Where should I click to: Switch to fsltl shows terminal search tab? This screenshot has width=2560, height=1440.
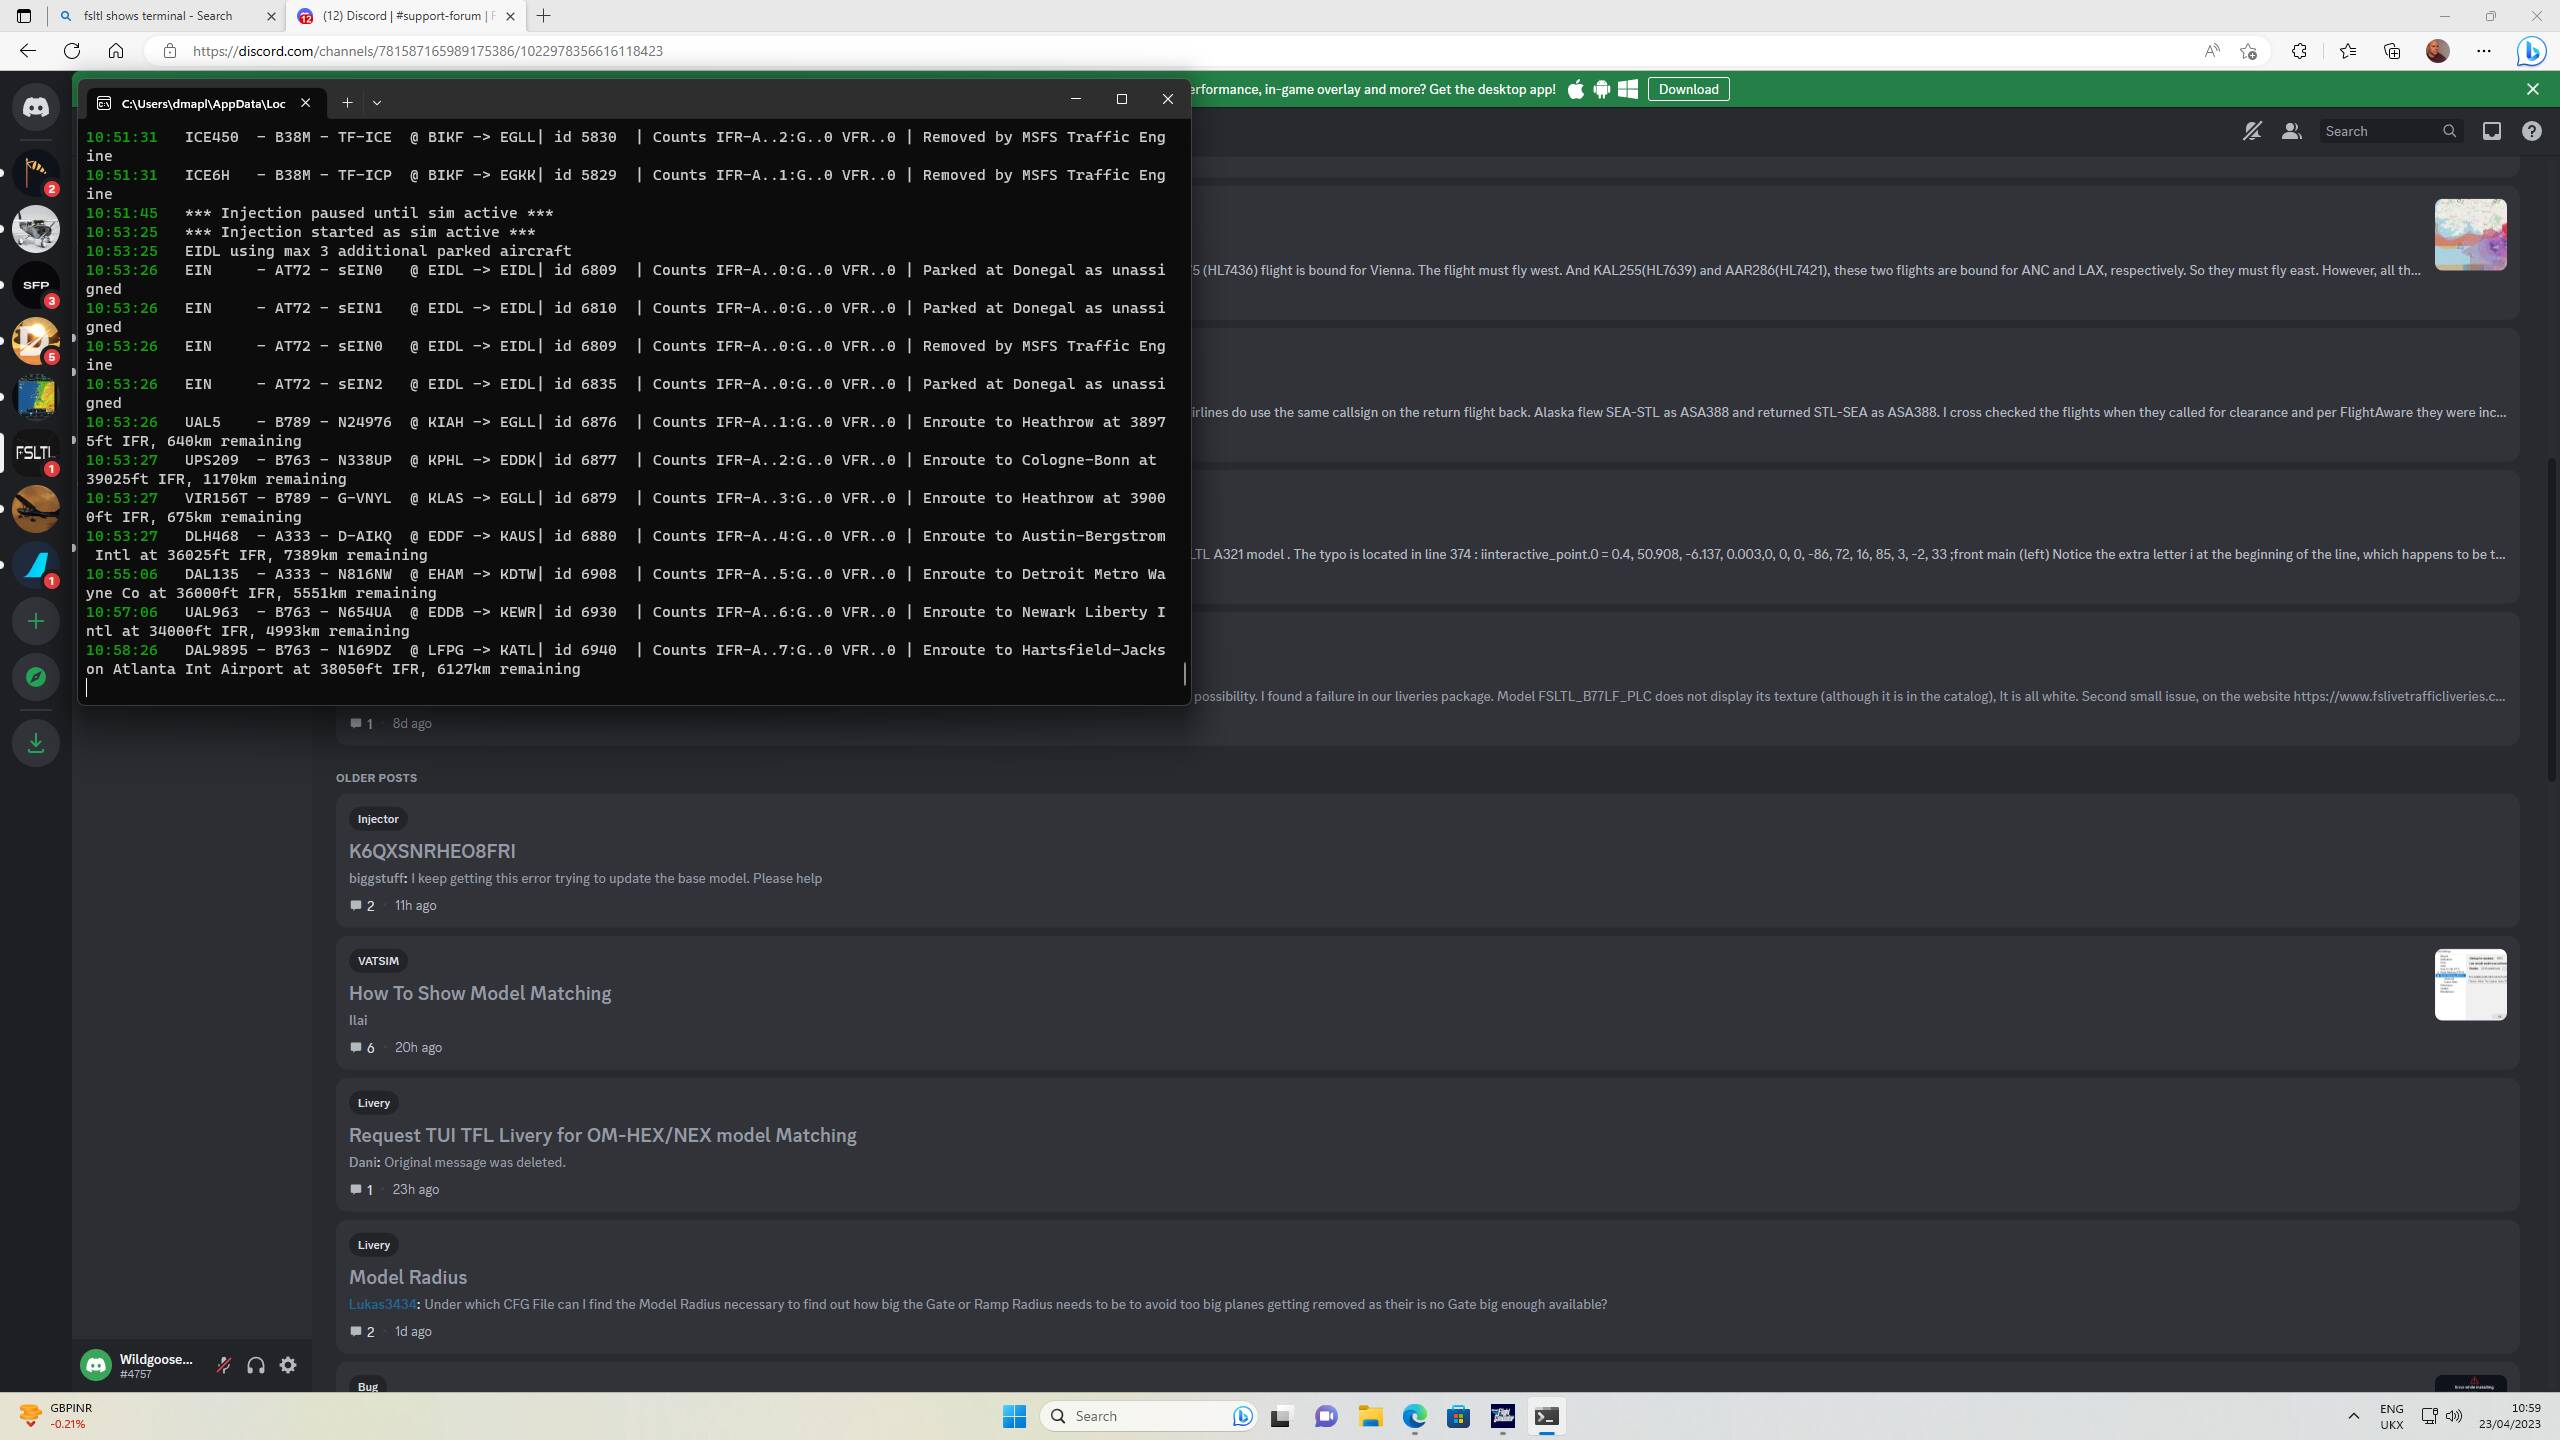[158, 16]
